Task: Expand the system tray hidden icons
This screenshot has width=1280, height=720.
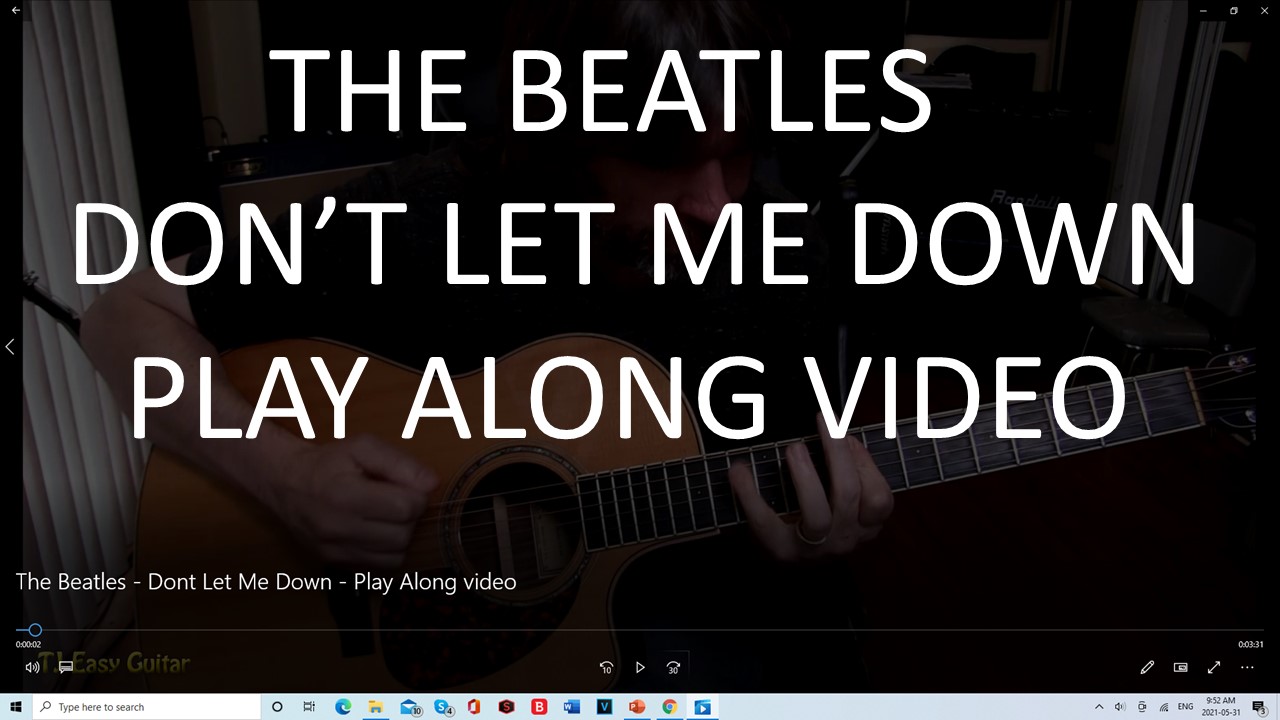Action: click(1099, 707)
